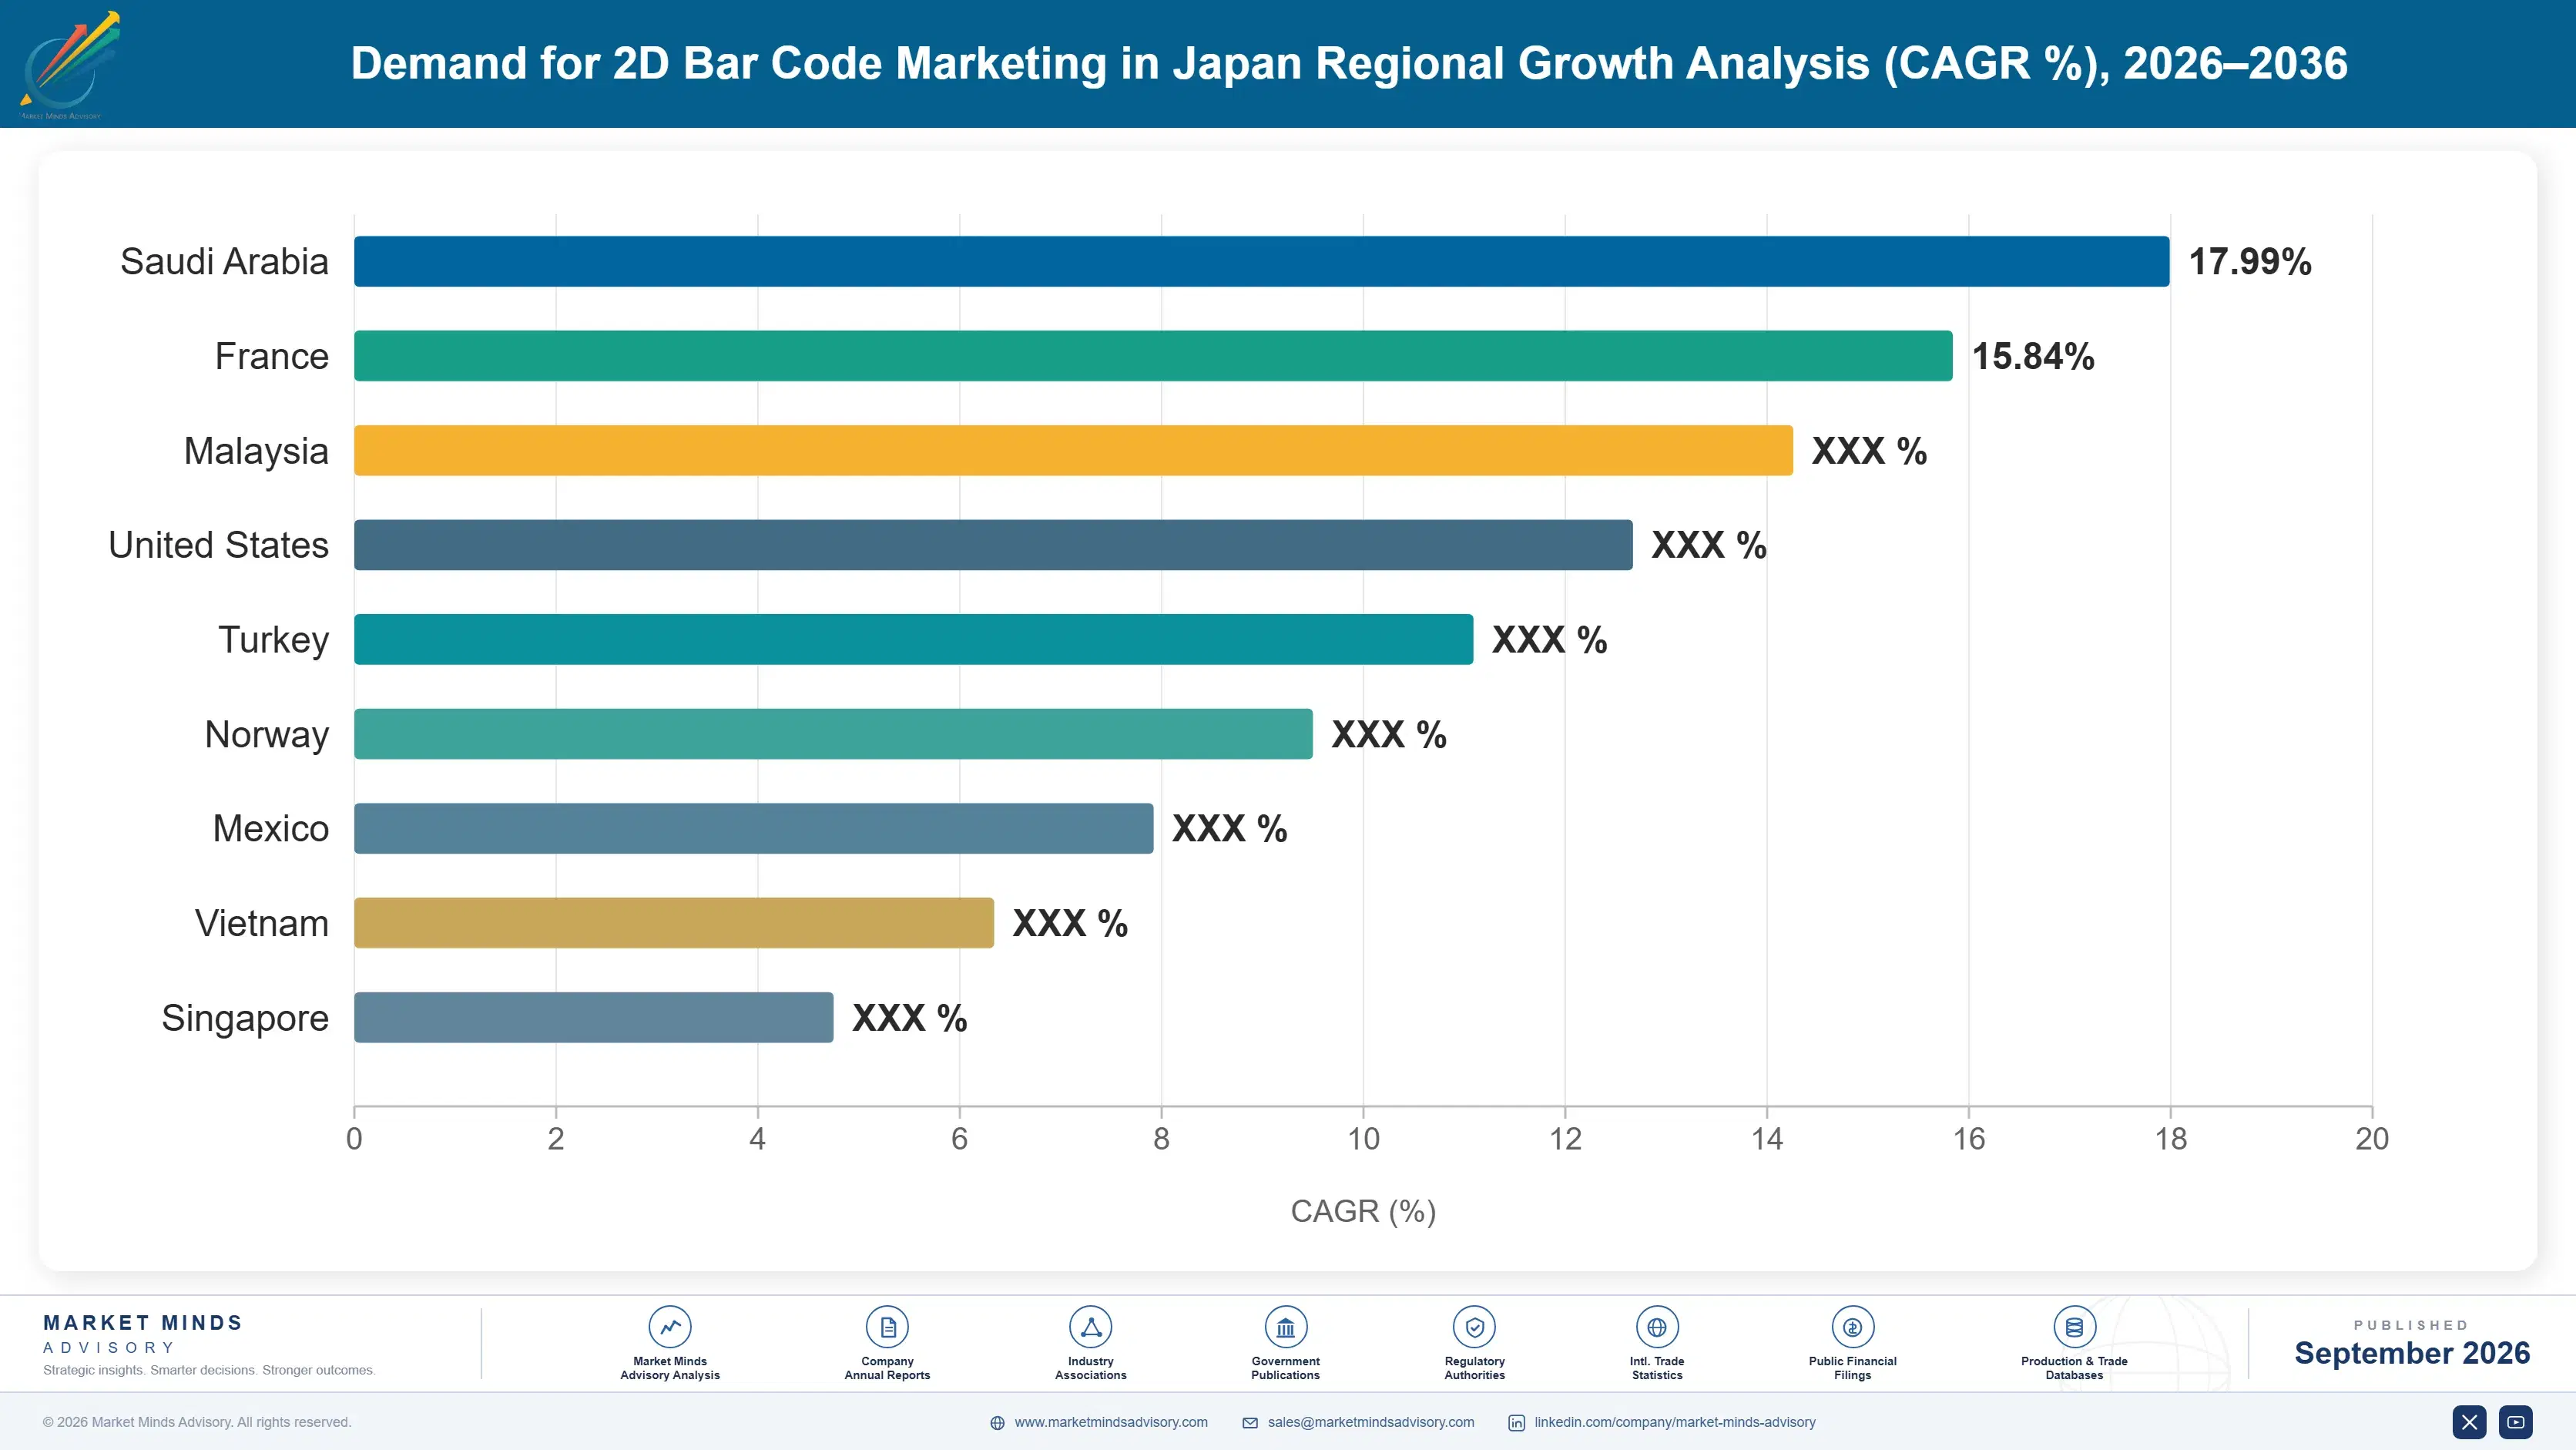Click the September 2026 published date

2412,1353
